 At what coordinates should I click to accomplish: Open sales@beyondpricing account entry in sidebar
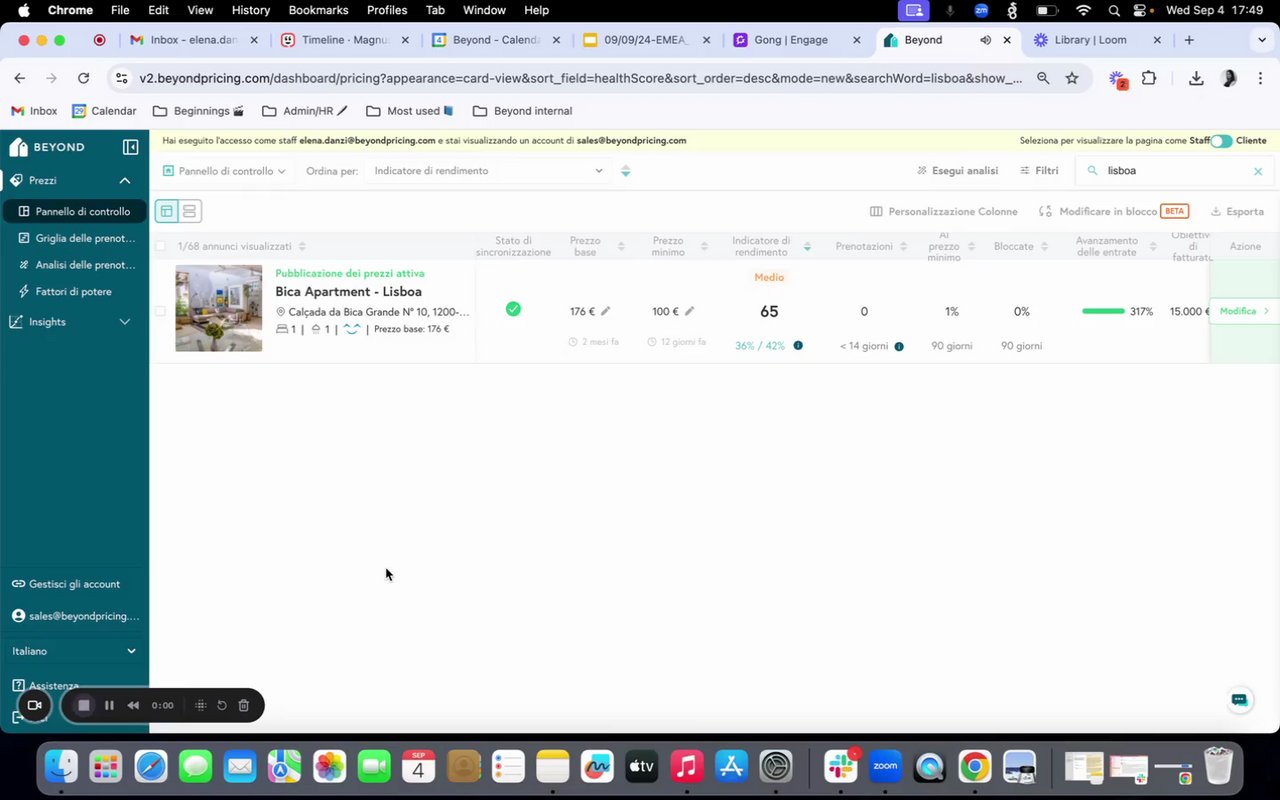pyautogui.click(x=75, y=616)
